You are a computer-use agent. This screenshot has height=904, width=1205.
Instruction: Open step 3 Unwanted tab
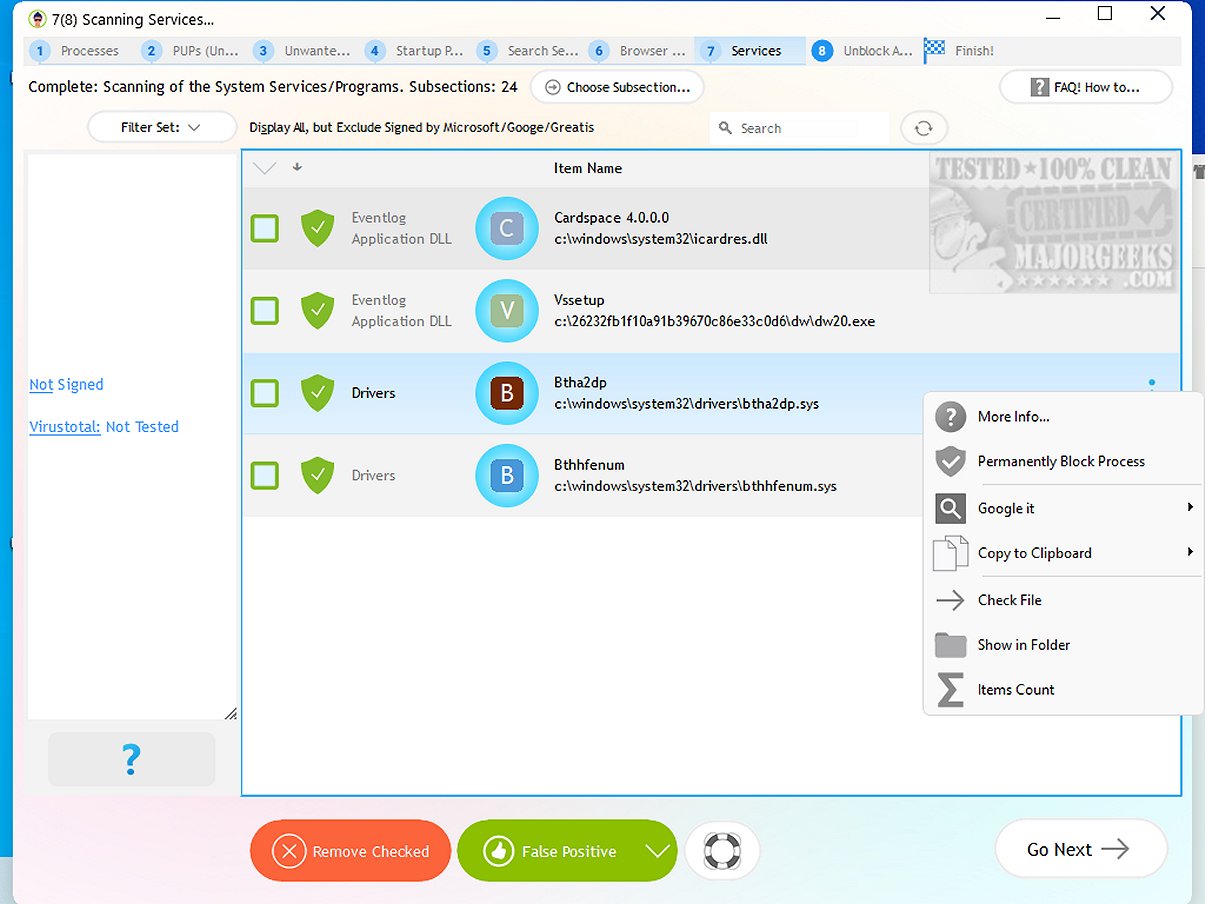tap(304, 51)
